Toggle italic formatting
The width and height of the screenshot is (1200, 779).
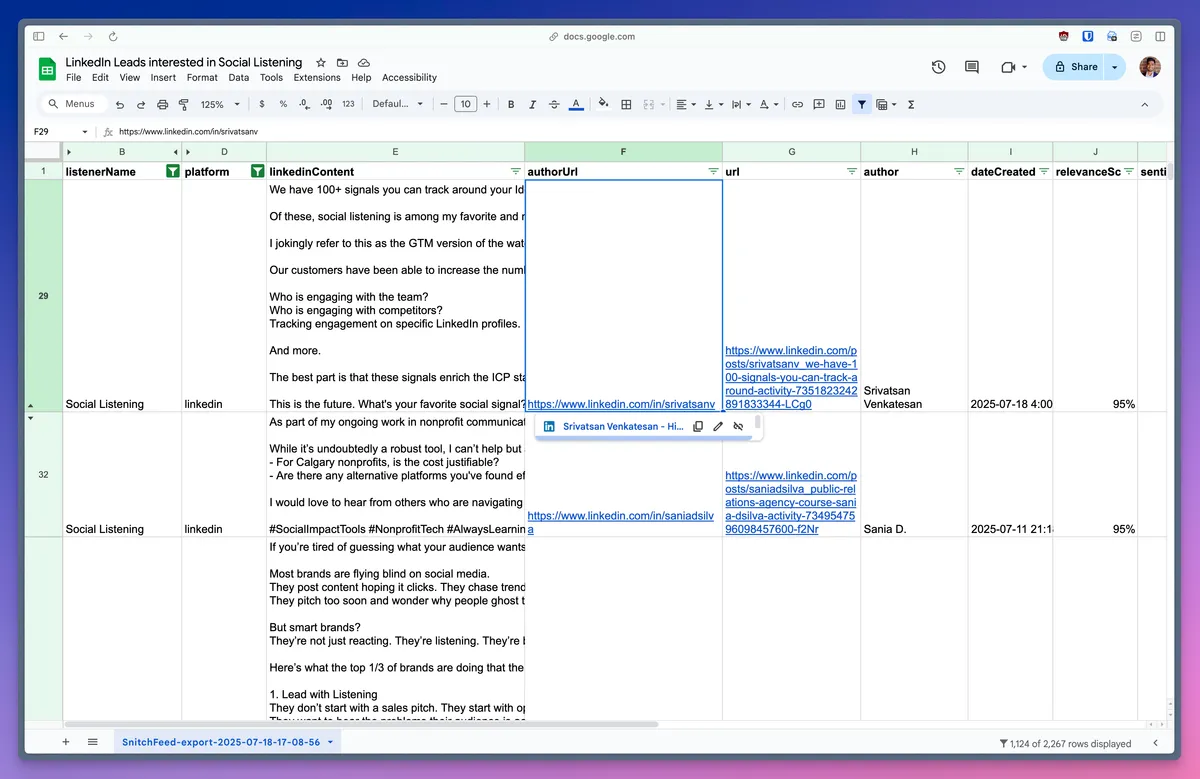(x=532, y=104)
